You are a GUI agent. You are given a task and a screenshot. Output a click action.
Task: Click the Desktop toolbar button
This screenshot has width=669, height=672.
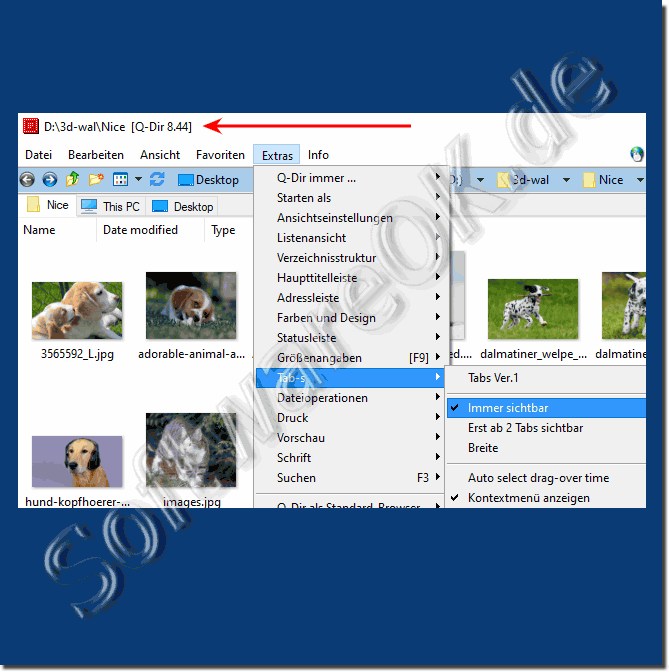(x=208, y=180)
